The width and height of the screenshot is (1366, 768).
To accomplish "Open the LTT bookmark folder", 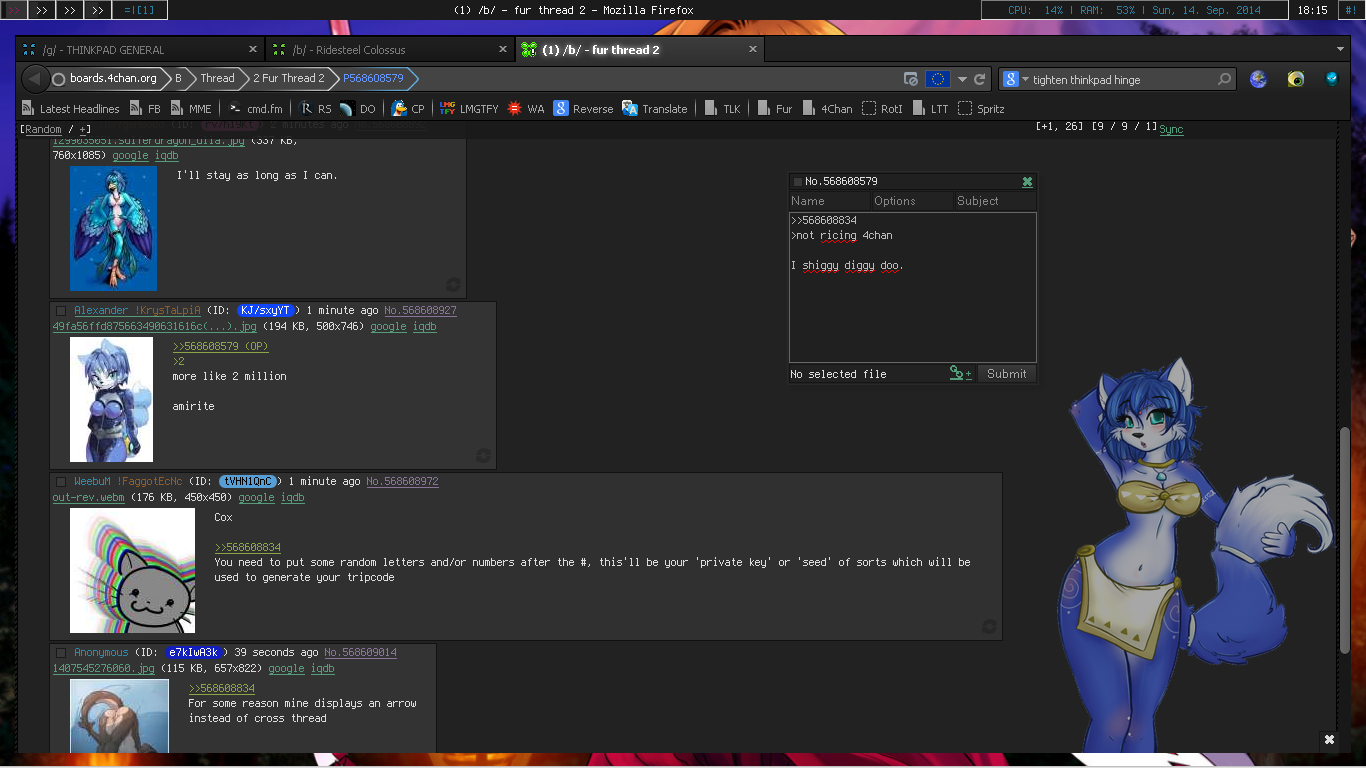I will pyautogui.click(x=931, y=109).
